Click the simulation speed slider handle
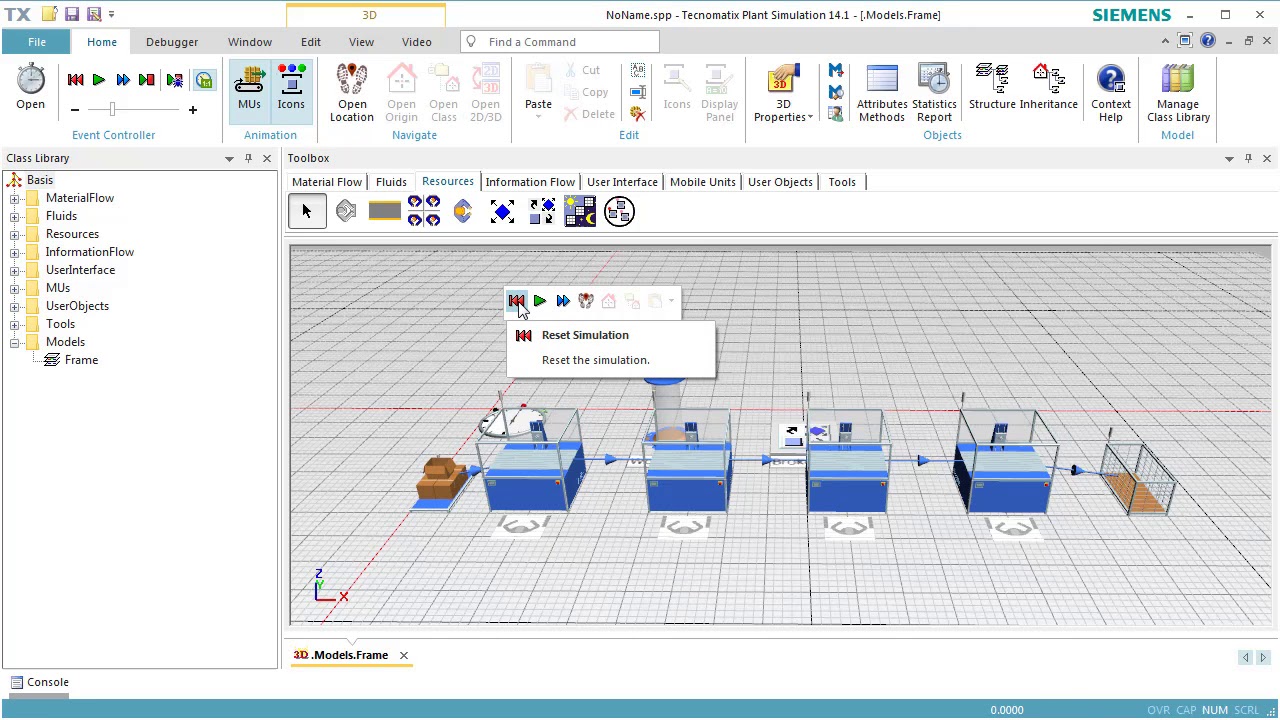1280x720 pixels. click(x=112, y=109)
